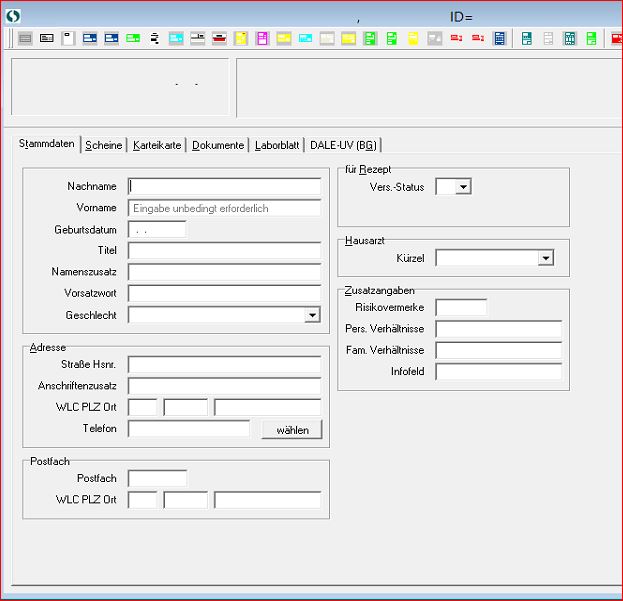Click the application logo in title bar

(x=13, y=16)
